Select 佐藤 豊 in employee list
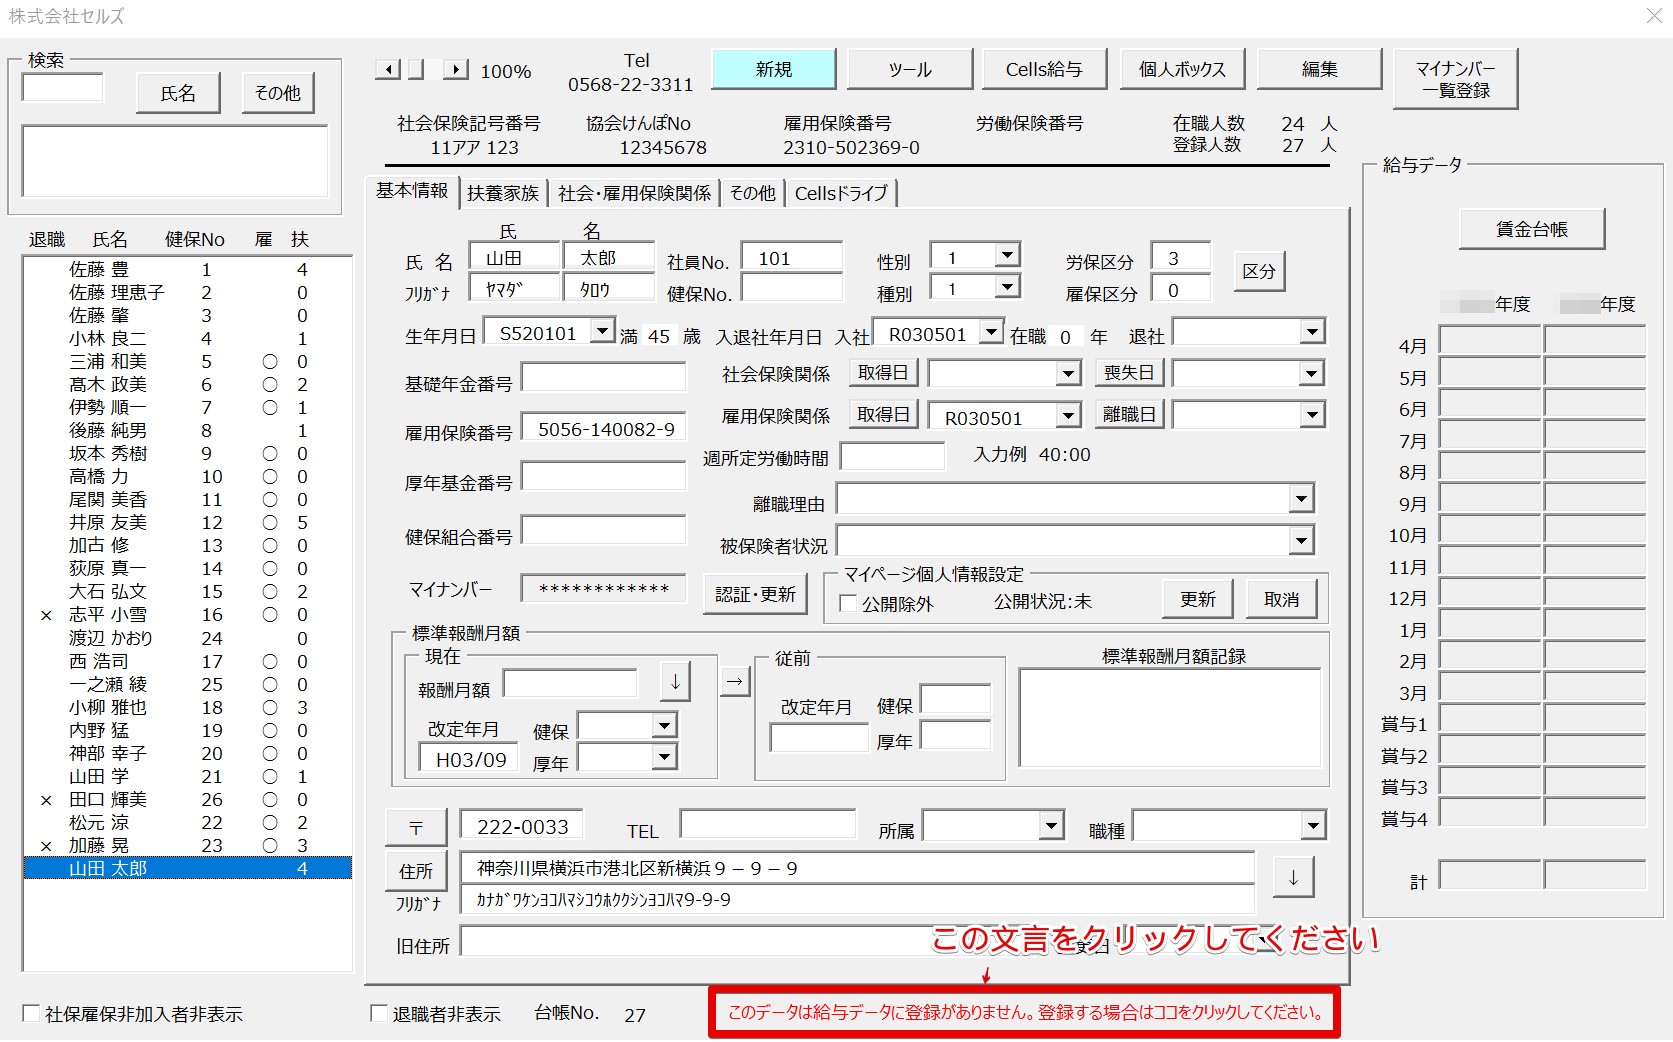This screenshot has height=1042, width=1673. [x=188, y=269]
